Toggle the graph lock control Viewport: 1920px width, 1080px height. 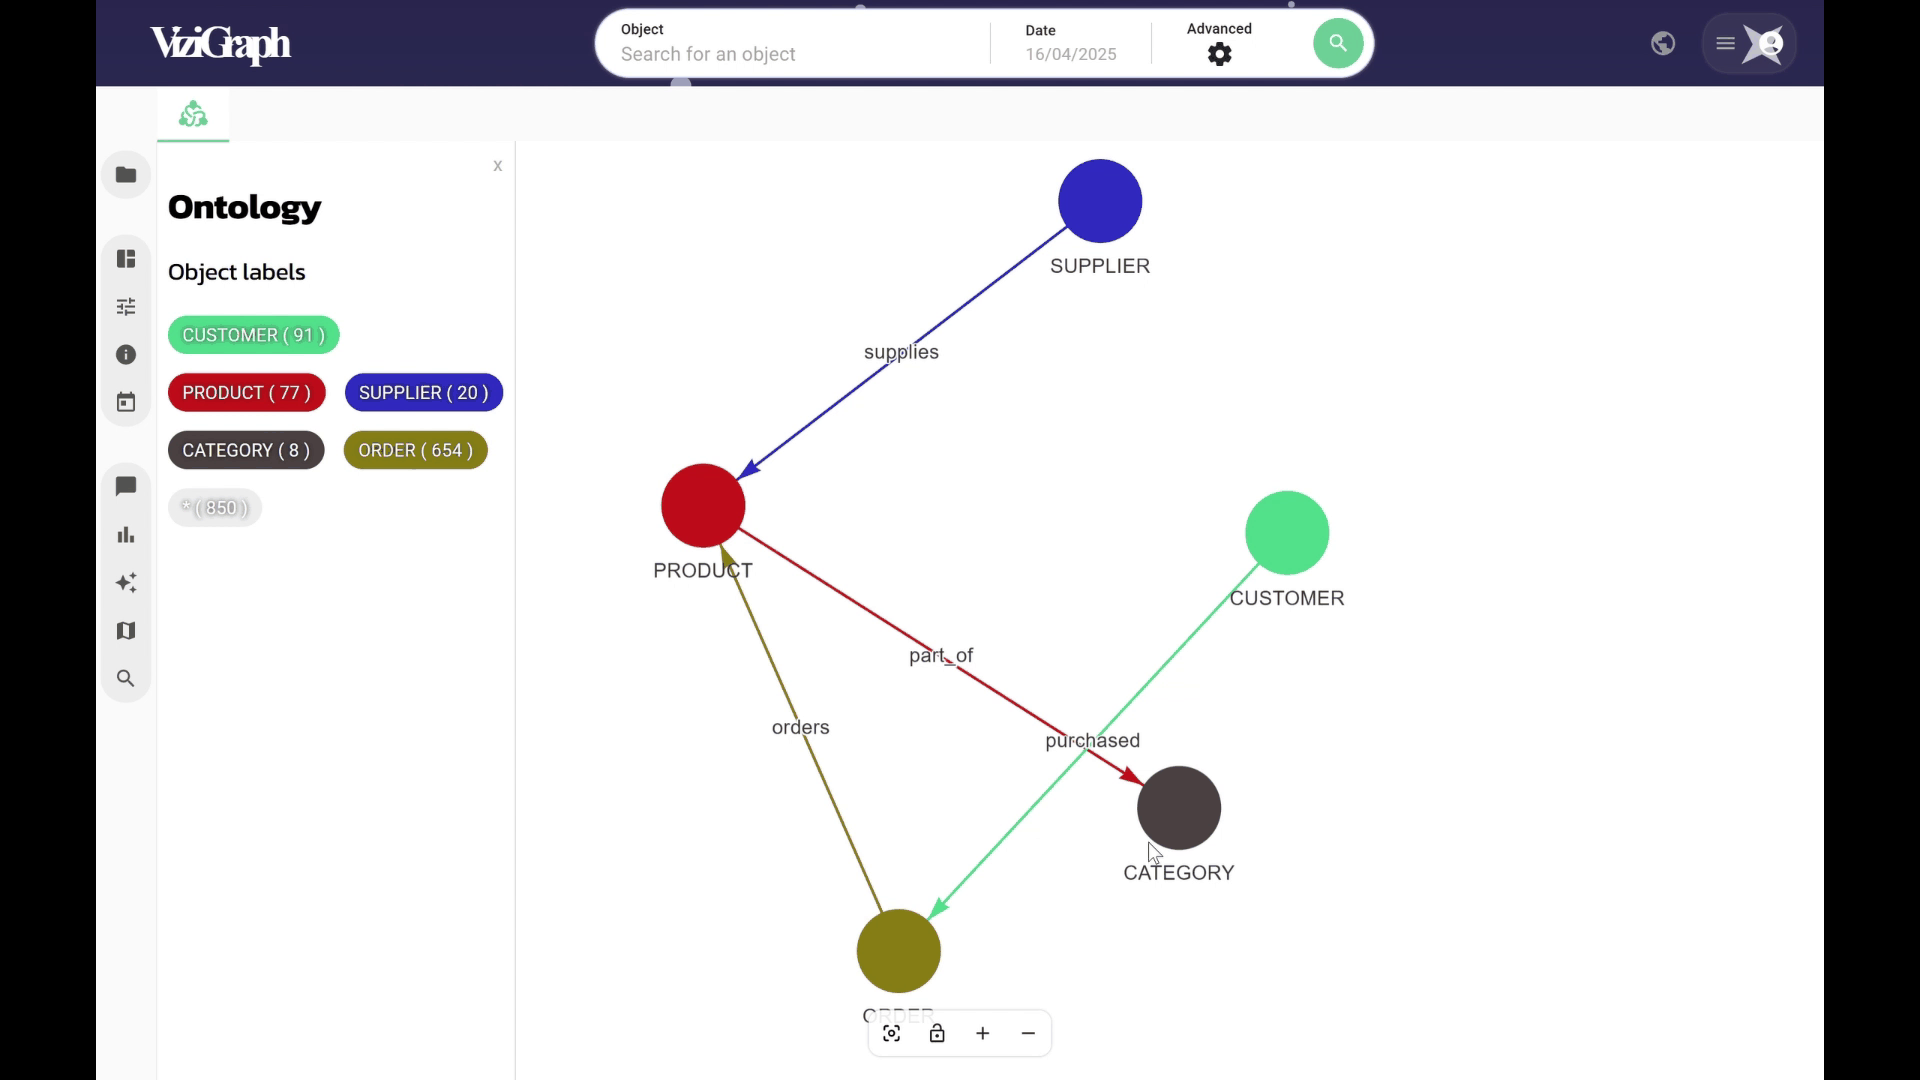pyautogui.click(x=937, y=1033)
